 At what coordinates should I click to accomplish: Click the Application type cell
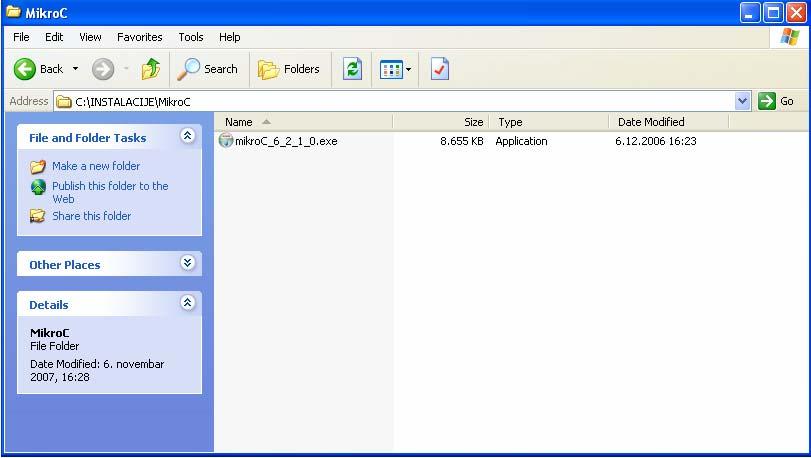521,141
